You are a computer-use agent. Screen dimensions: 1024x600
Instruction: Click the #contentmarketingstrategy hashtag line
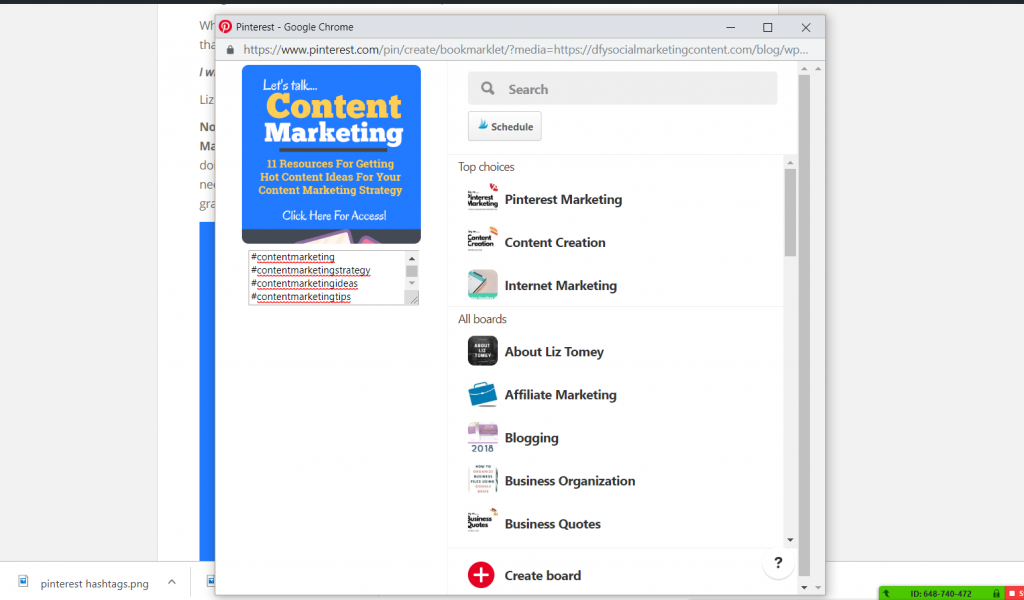(x=311, y=270)
